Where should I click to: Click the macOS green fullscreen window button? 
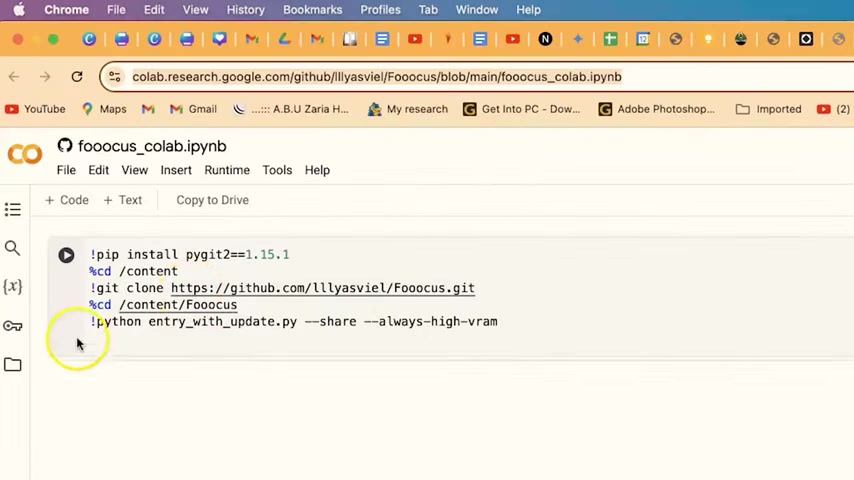click(53, 39)
